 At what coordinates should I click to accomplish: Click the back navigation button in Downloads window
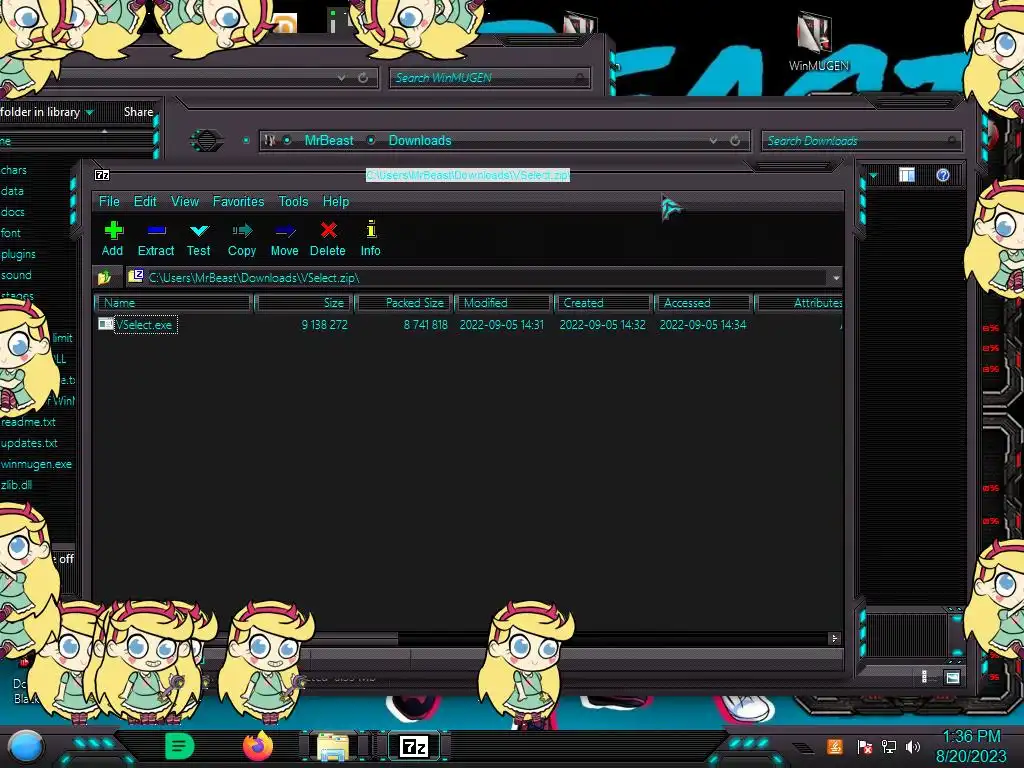click(x=206, y=140)
